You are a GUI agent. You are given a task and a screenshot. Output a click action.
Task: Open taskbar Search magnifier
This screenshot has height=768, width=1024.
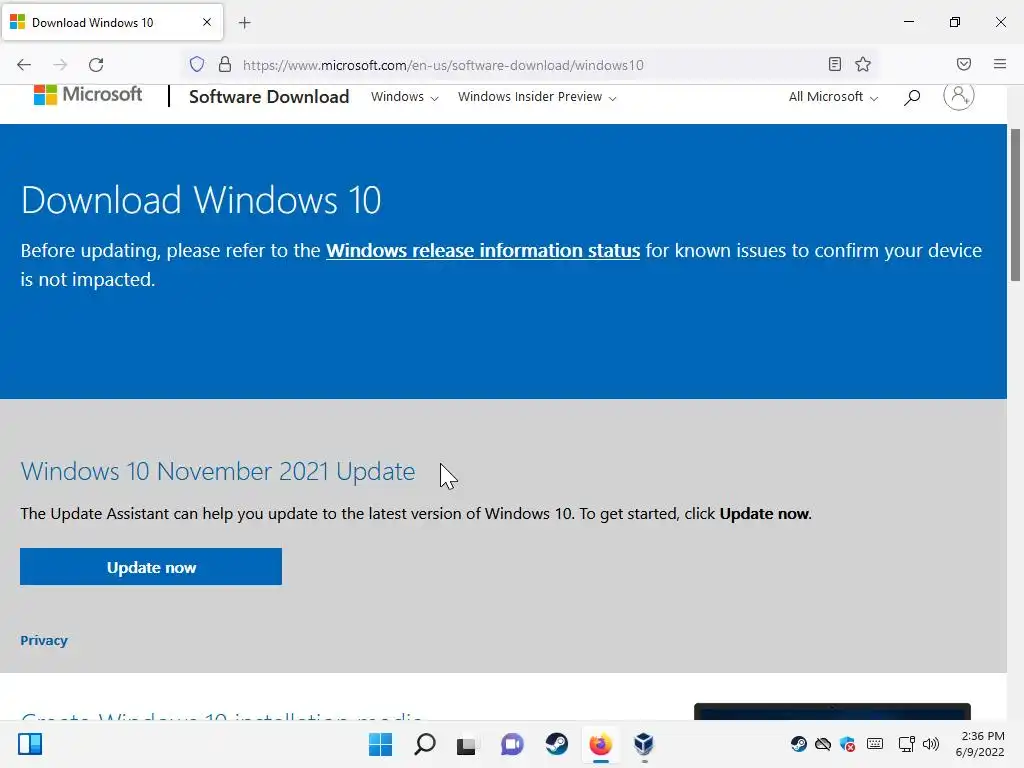(424, 744)
